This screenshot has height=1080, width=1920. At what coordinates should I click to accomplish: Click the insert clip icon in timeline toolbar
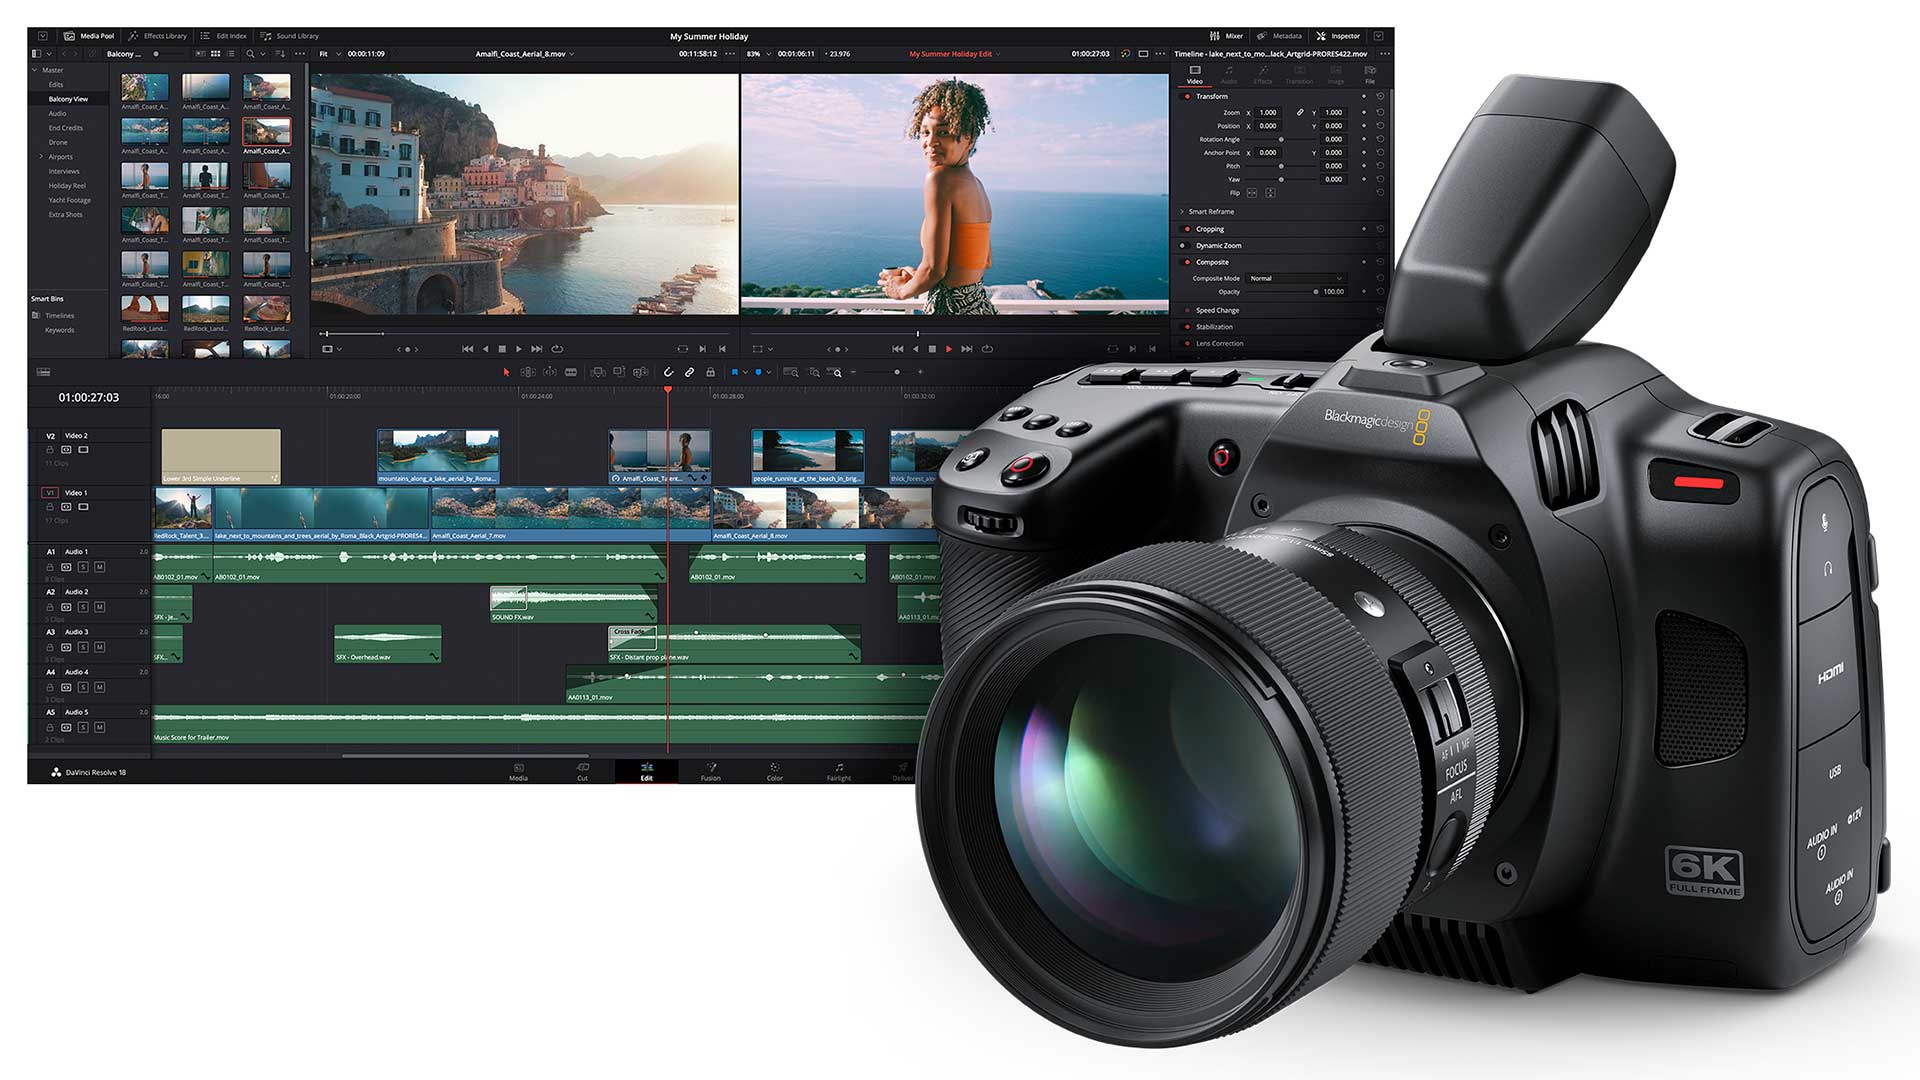[598, 372]
